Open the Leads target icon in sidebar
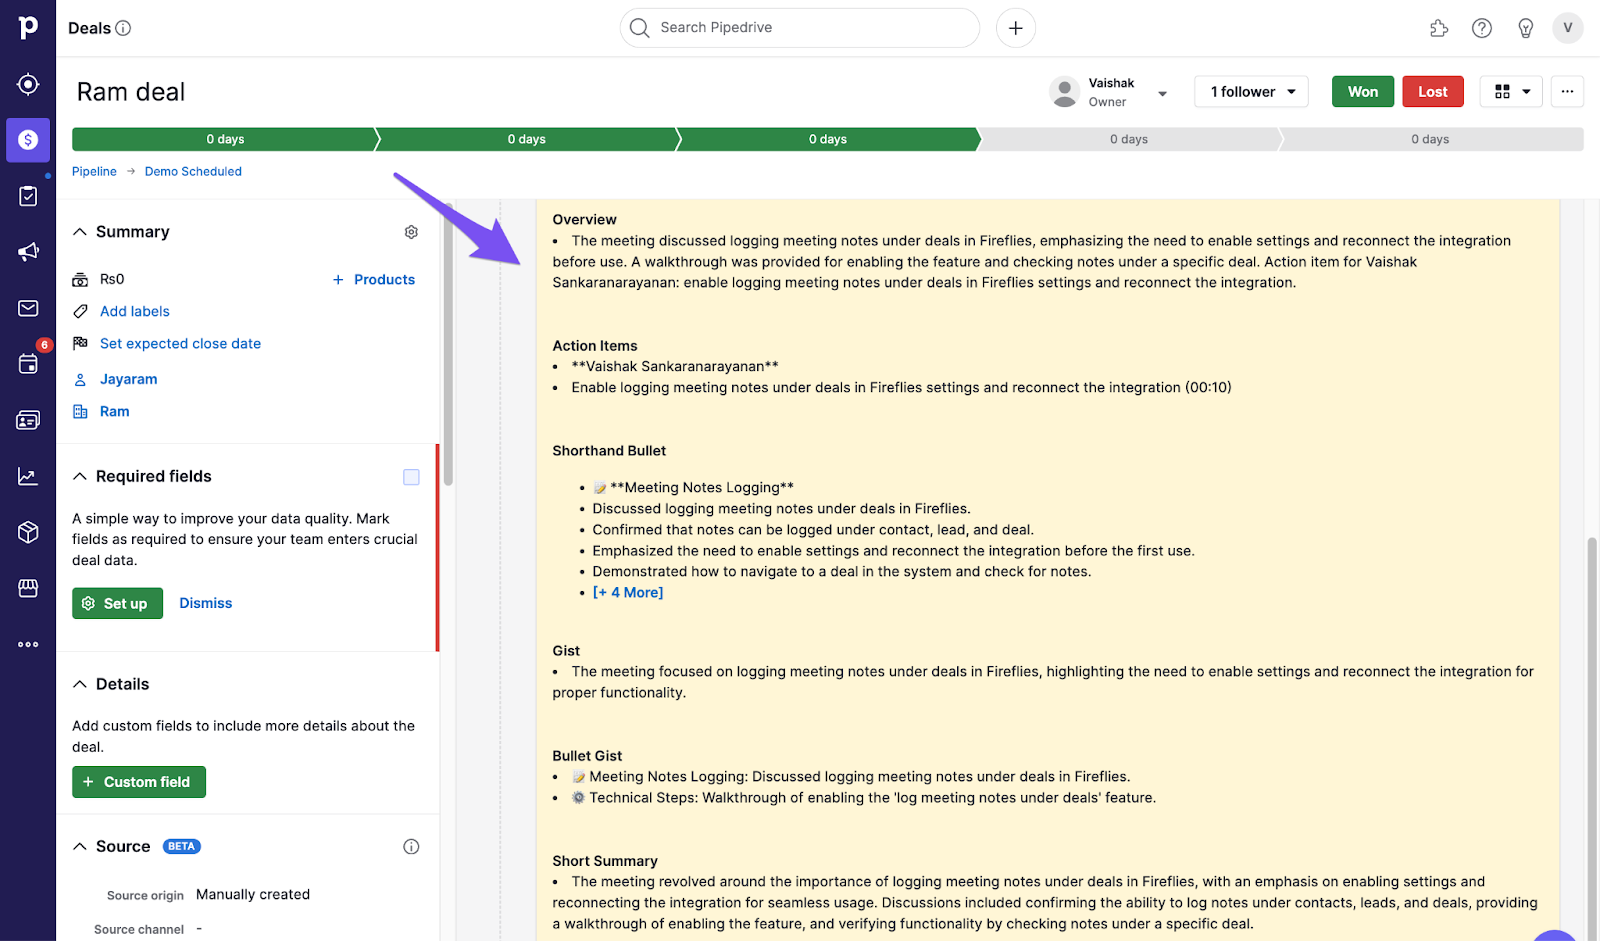The image size is (1600, 941). (x=28, y=84)
